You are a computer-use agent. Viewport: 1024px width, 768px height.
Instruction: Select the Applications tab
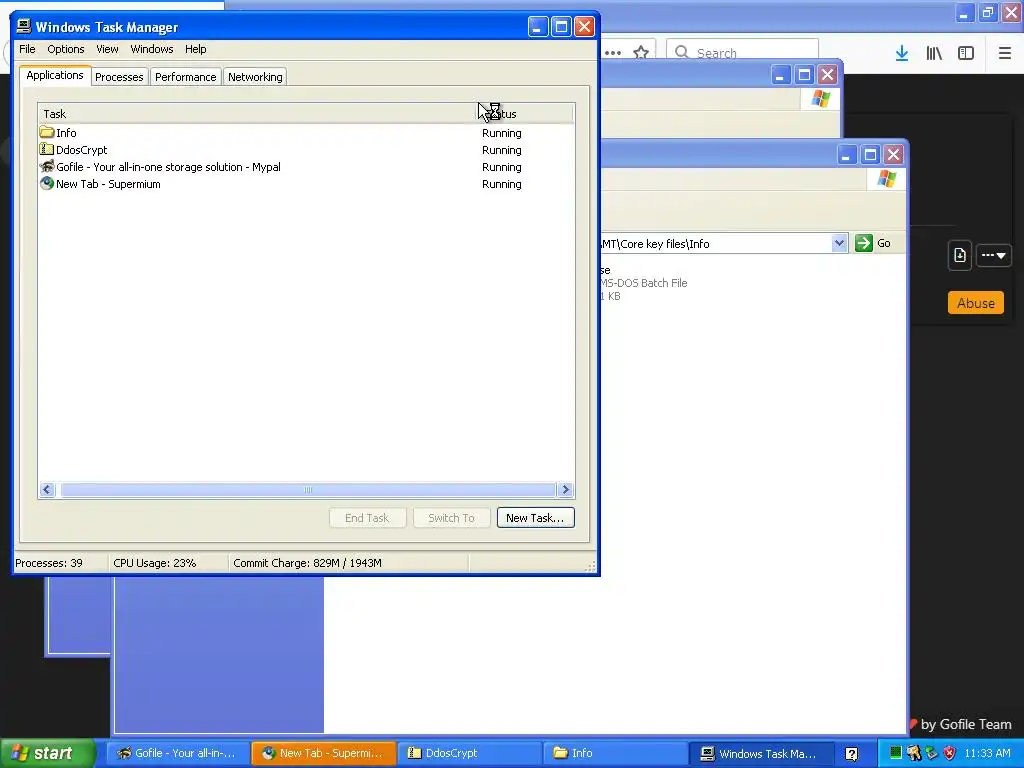(55, 75)
